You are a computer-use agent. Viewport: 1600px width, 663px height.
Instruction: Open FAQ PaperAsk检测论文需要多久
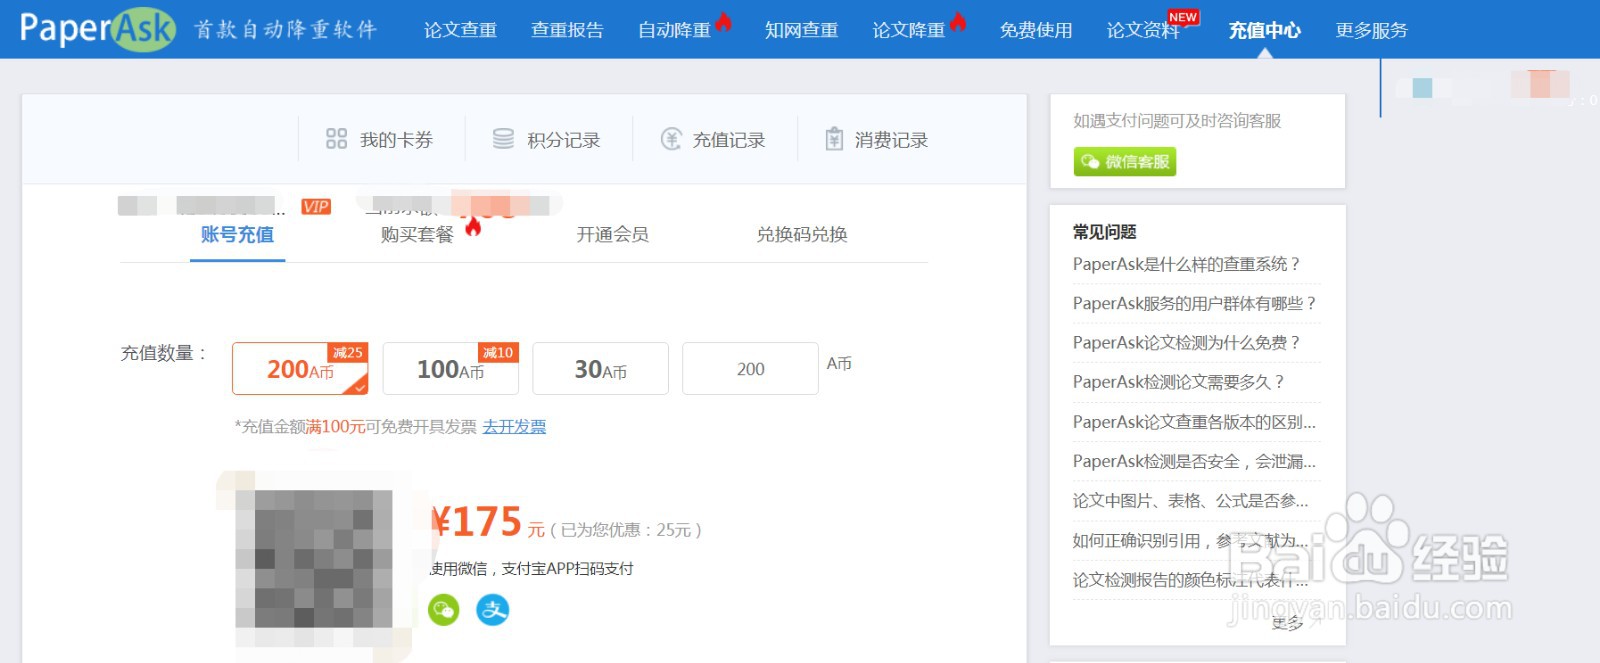coord(1178,382)
